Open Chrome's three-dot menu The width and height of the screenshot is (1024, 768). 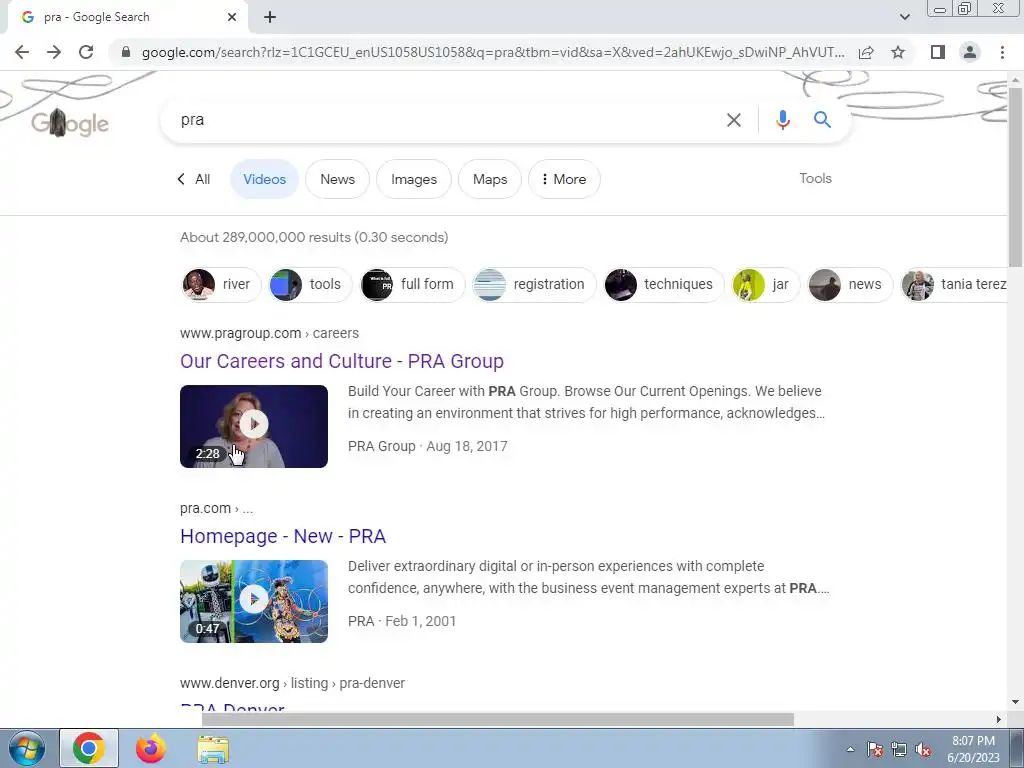click(x=1002, y=52)
